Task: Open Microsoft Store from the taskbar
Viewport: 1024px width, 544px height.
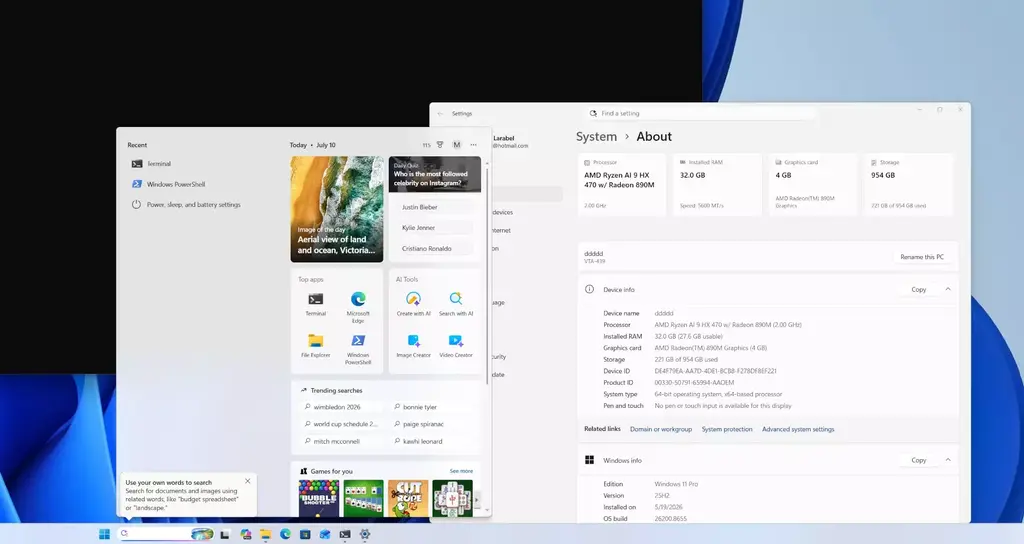Action: pyautogui.click(x=305, y=534)
